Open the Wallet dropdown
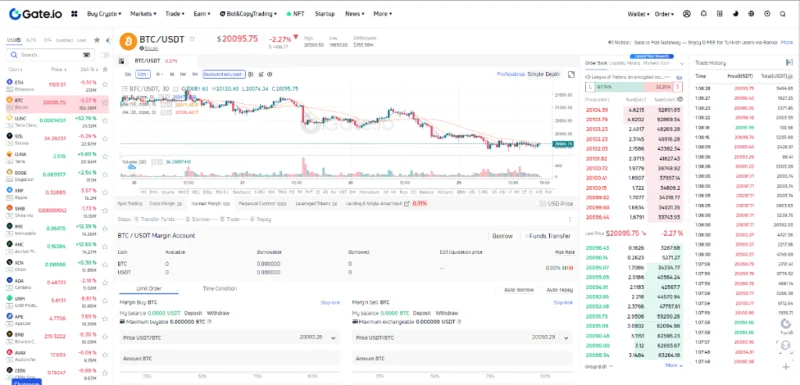Screen dimensions: 800x385 click(639, 14)
